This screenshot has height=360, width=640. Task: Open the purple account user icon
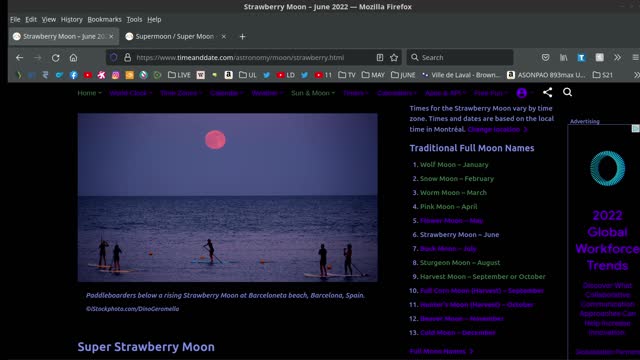click(x=522, y=93)
